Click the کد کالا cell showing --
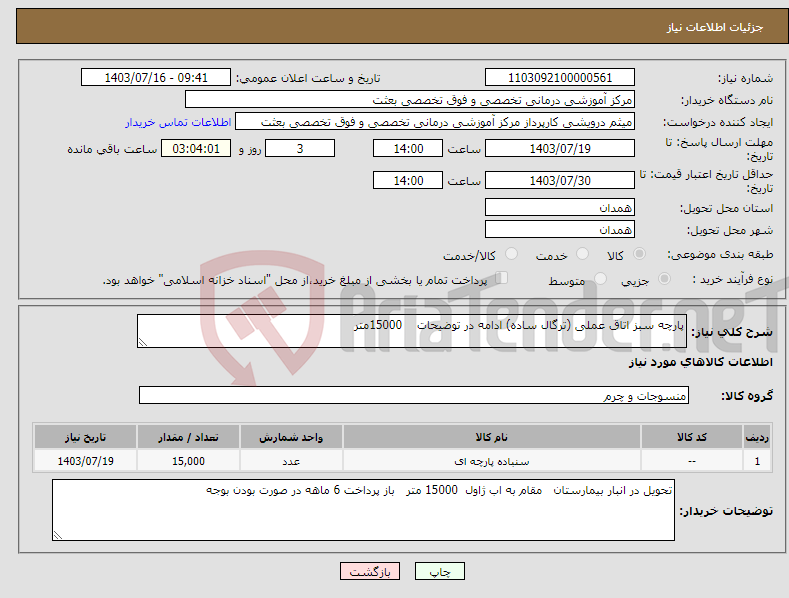 pos(692,461)
